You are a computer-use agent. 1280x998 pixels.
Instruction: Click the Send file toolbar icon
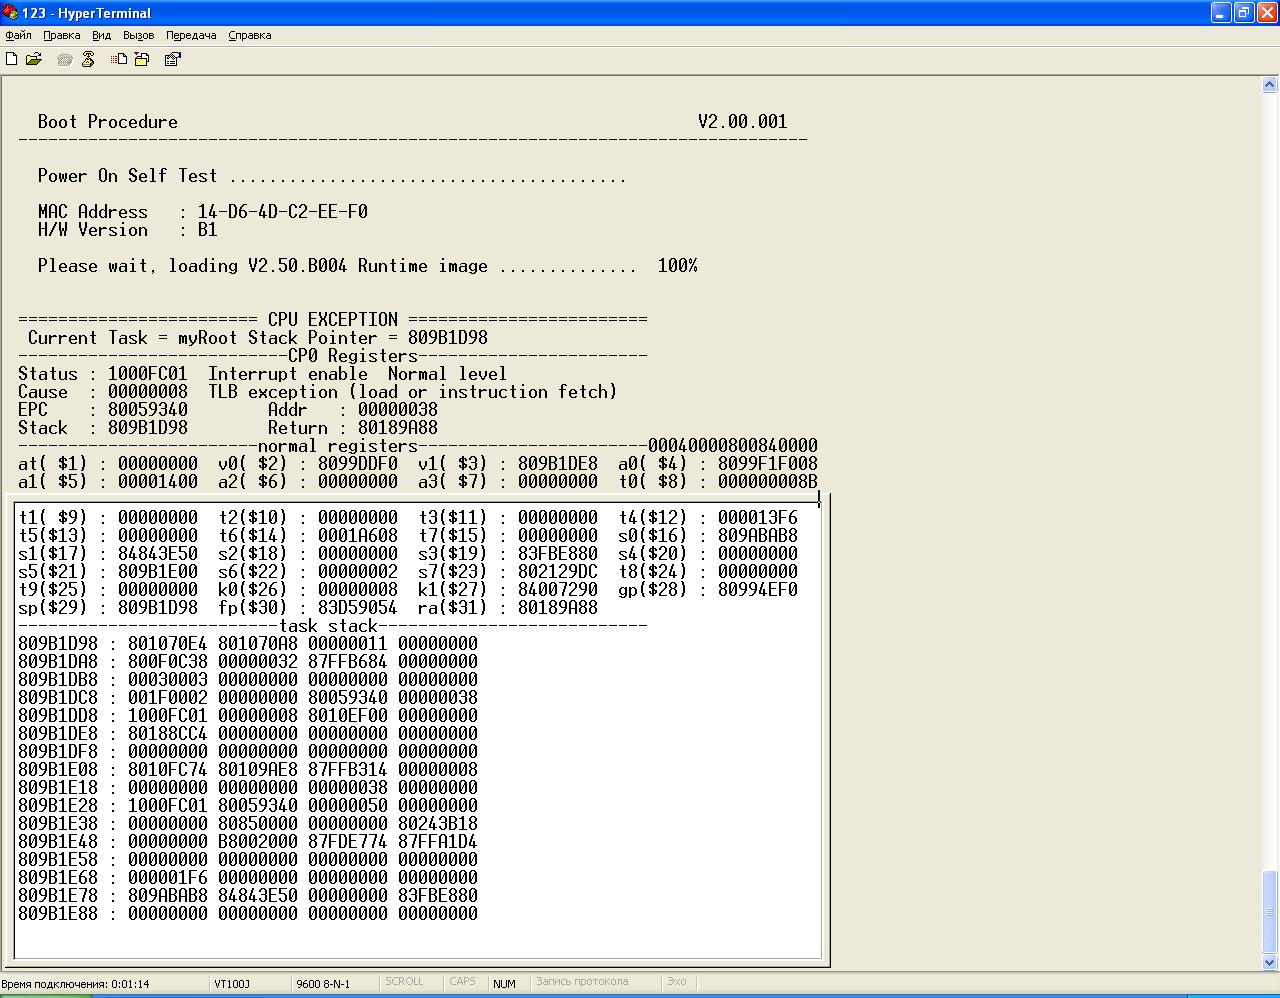119,59
